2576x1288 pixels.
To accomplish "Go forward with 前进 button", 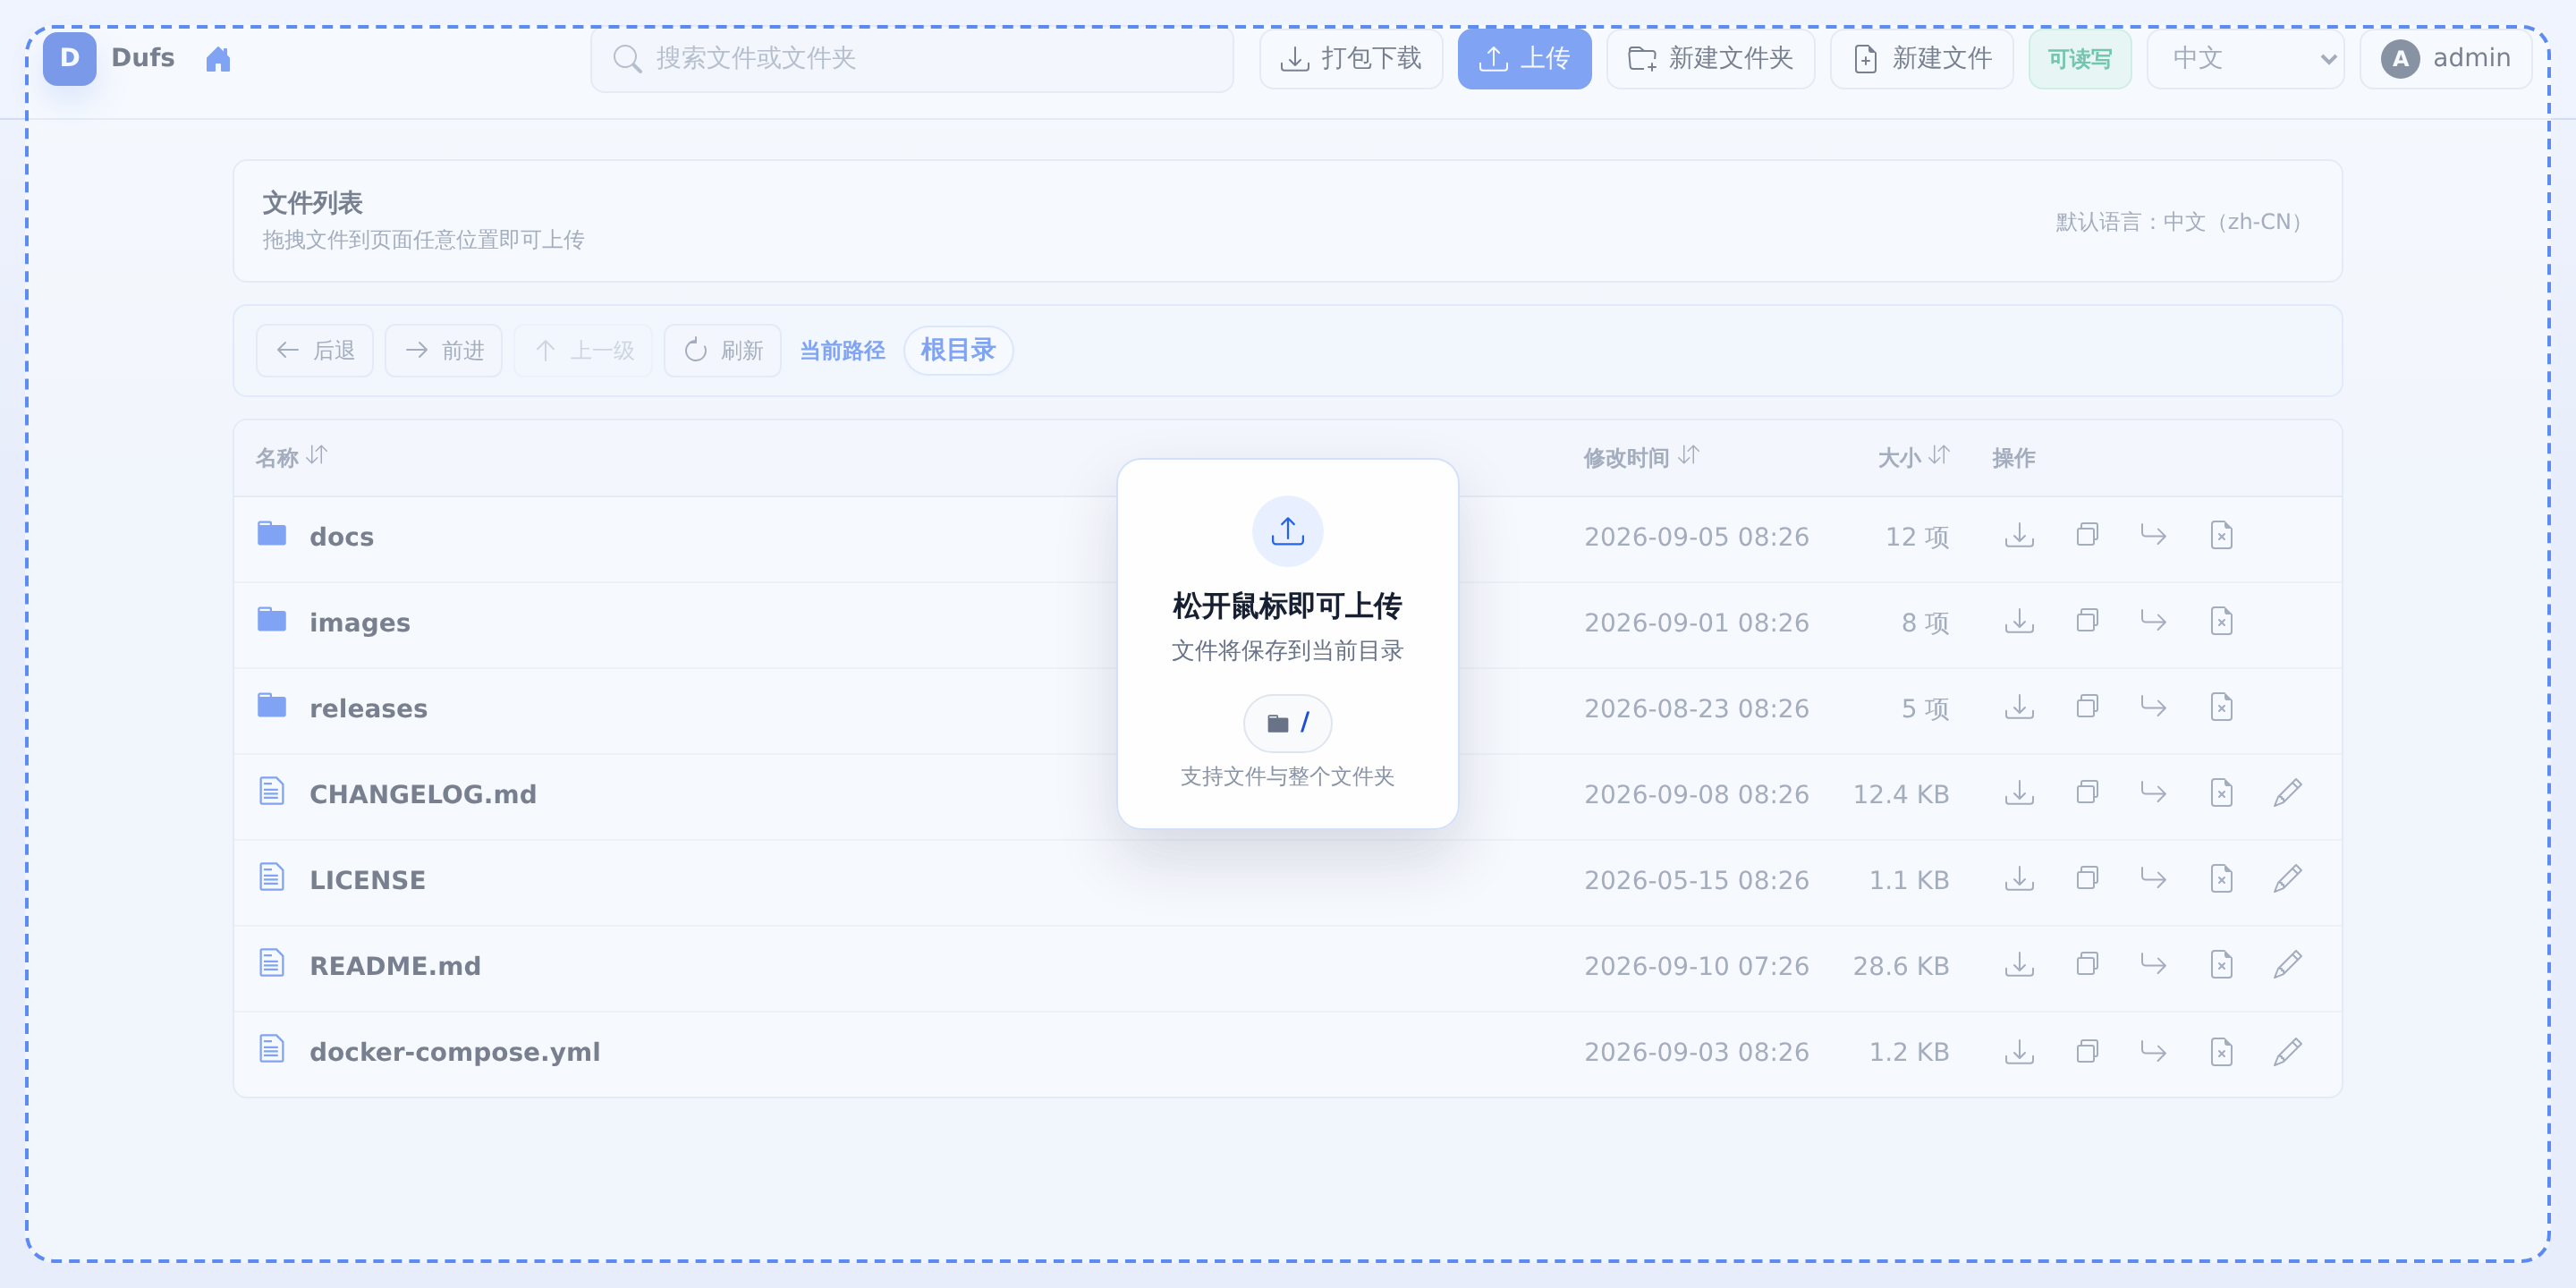I will (x=443, y=350).
